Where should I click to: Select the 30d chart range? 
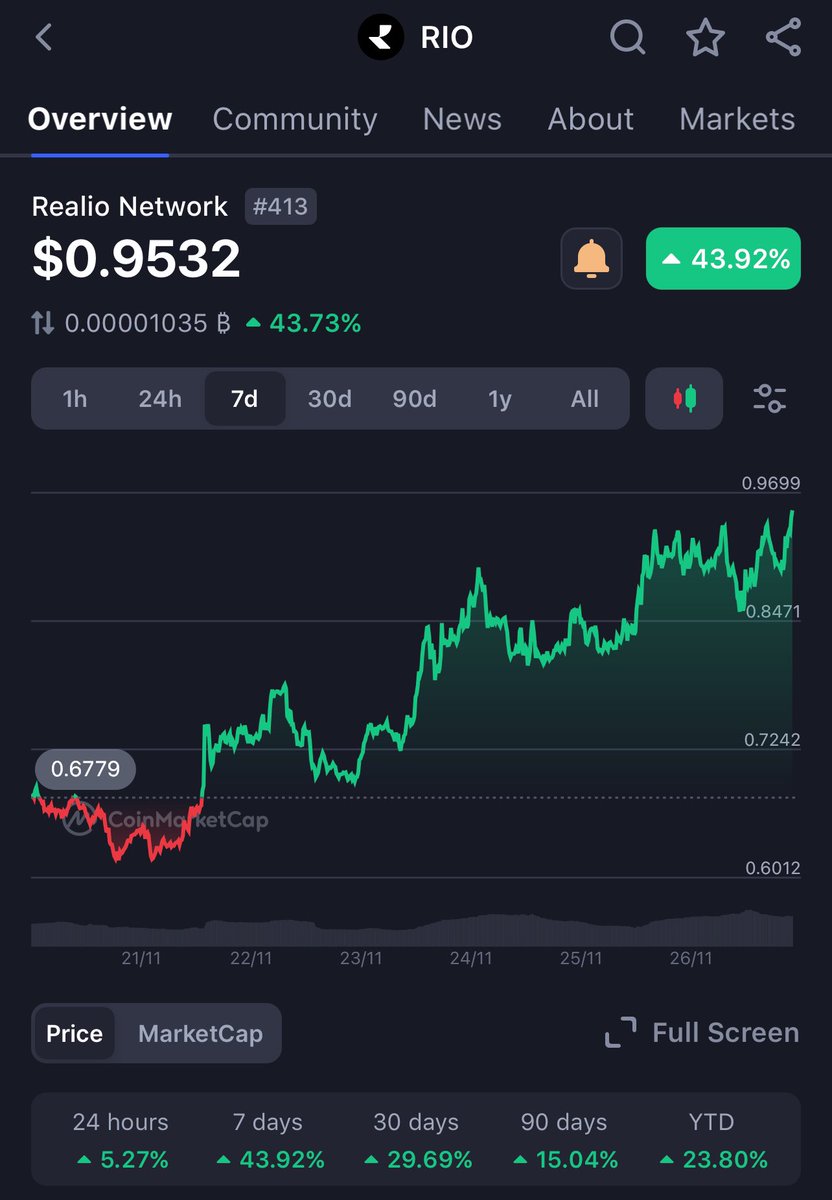[329, 399]
